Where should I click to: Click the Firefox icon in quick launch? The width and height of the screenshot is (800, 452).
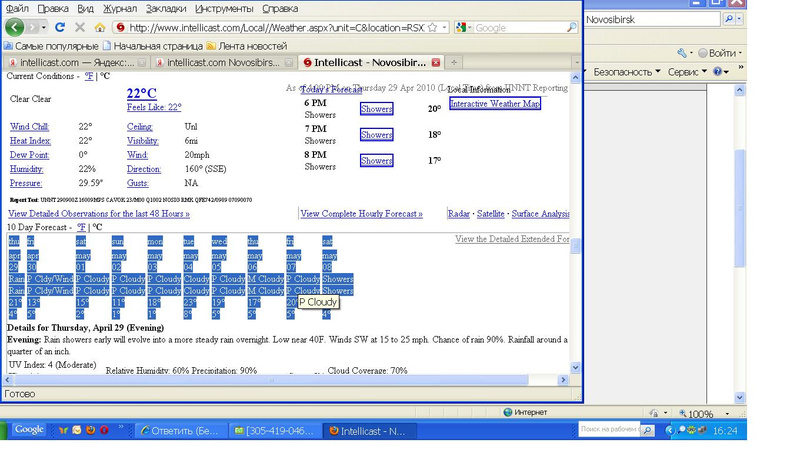point(90,430)
